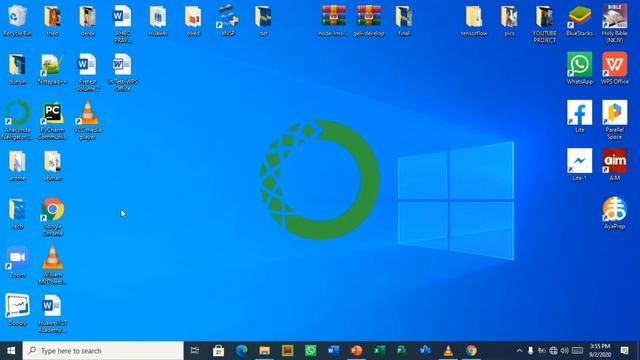Viewport: 640px width, 360px height.
Task: Select the derek folder on the desktop
Action: (x=88, y=20)
